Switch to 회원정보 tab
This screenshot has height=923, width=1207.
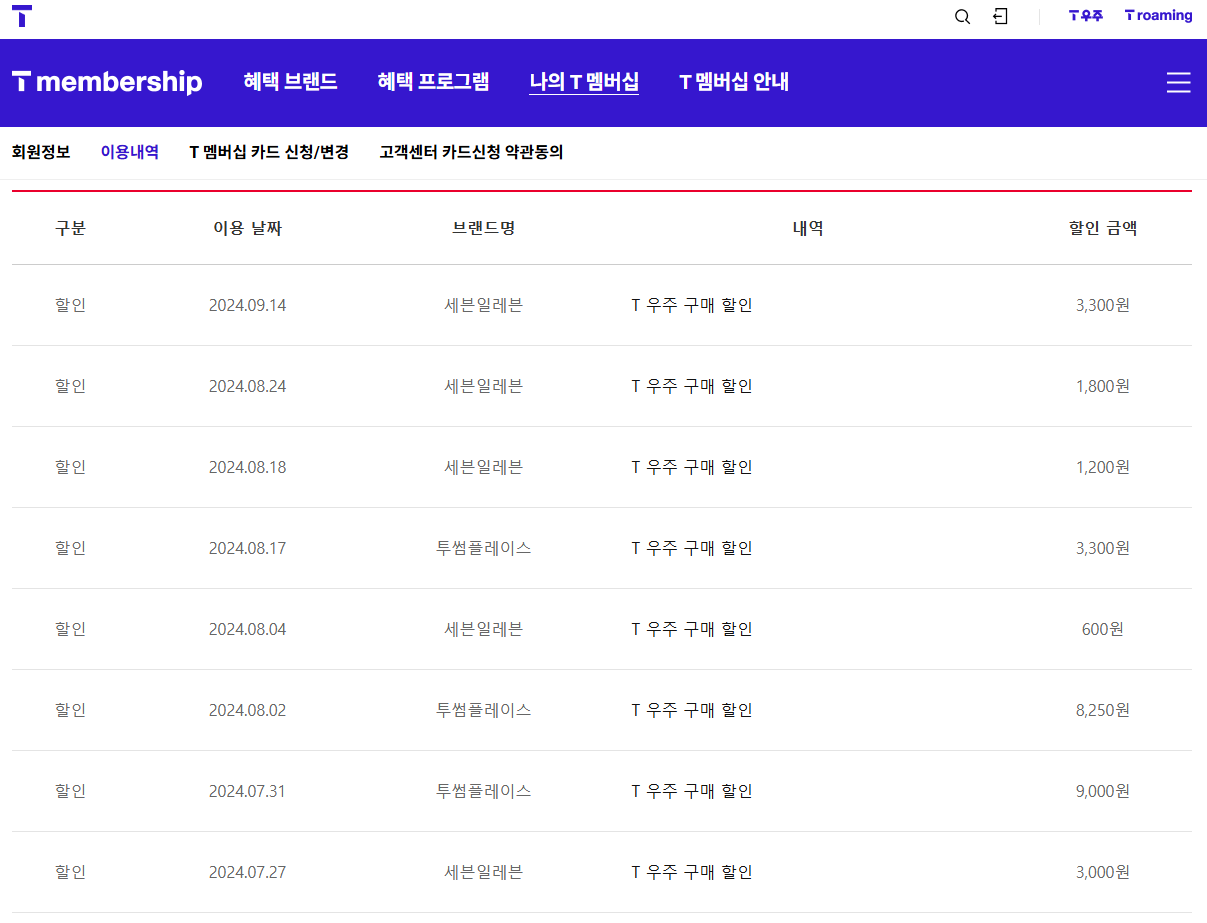41,153
